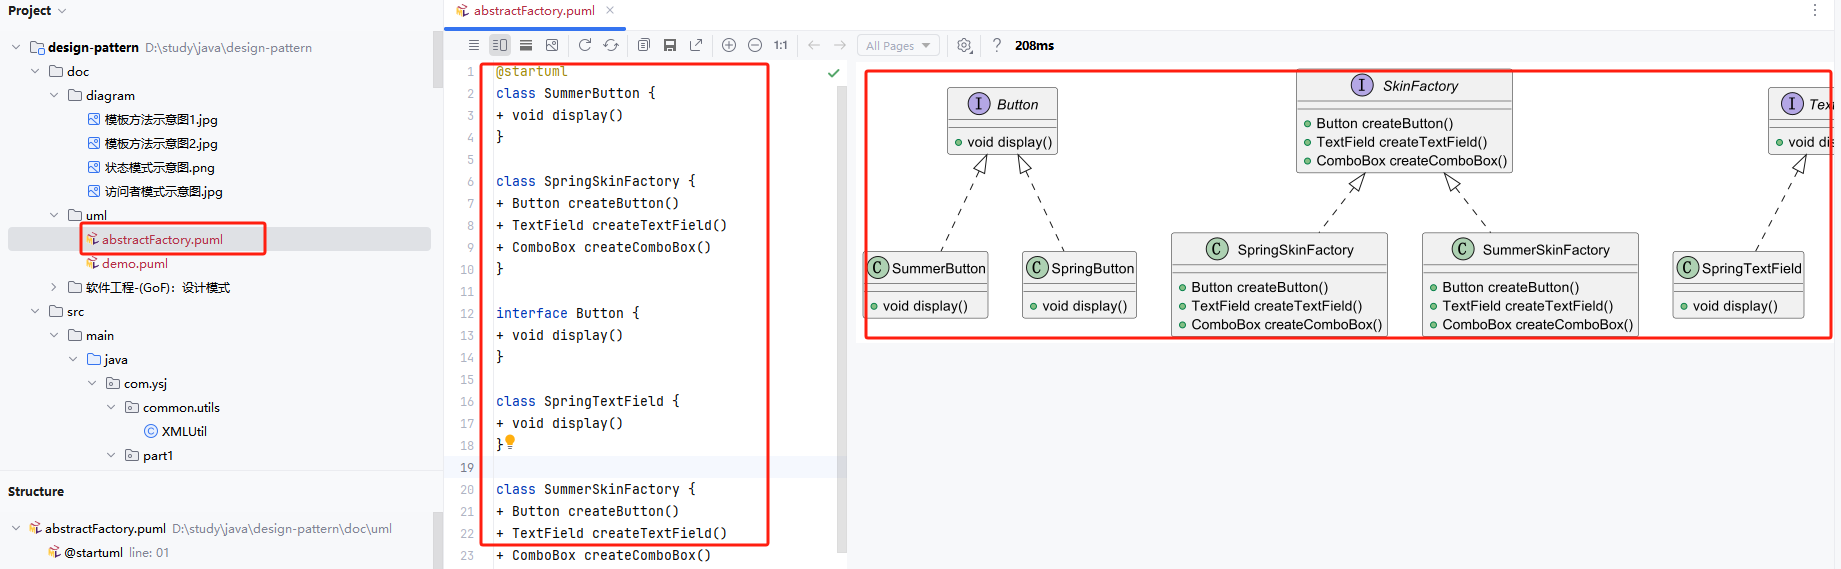Select the abstractFactory.puml editor tab
Image resolution: width=1841 pixels, height=569 pixels.
(x=533, y=11)
